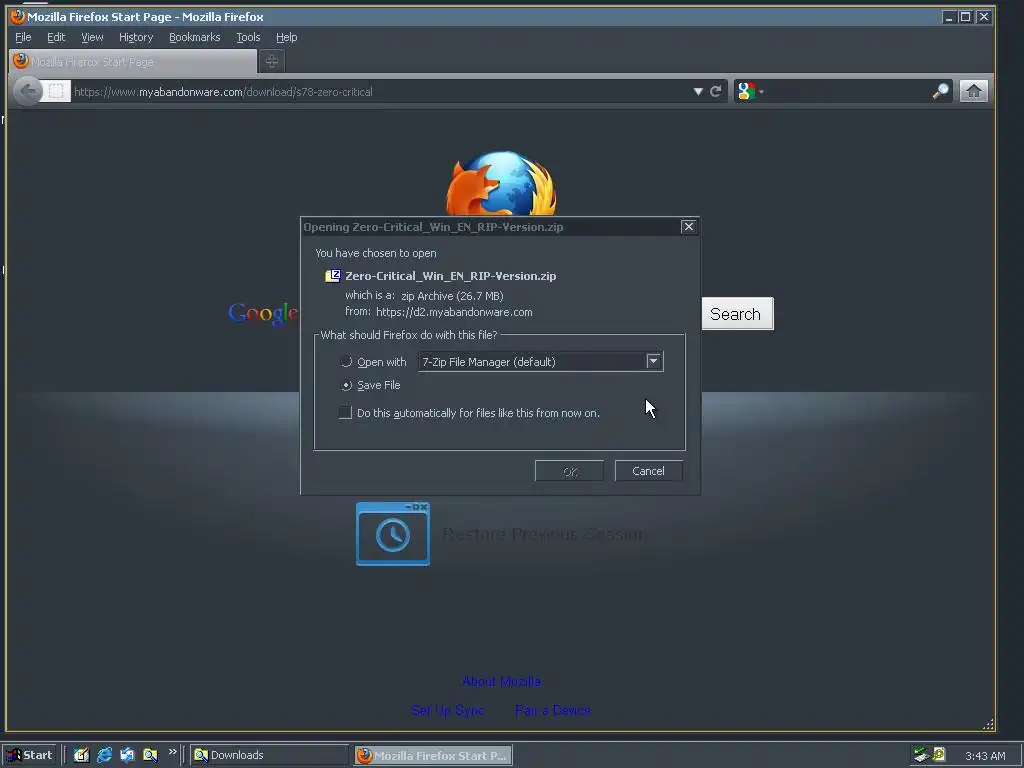Click the back arrow navigation button

27,91
